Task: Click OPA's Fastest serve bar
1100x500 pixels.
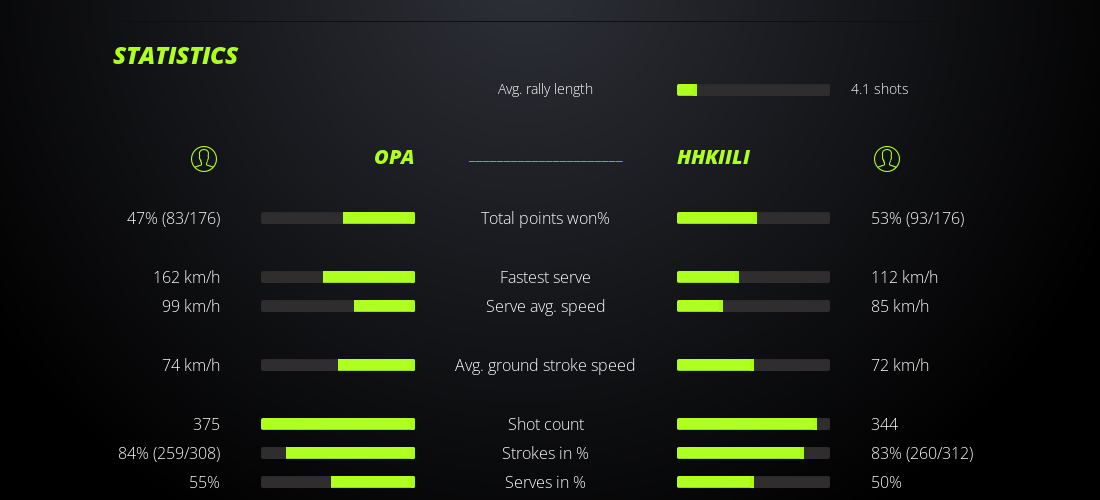Action: click(338, 277)
